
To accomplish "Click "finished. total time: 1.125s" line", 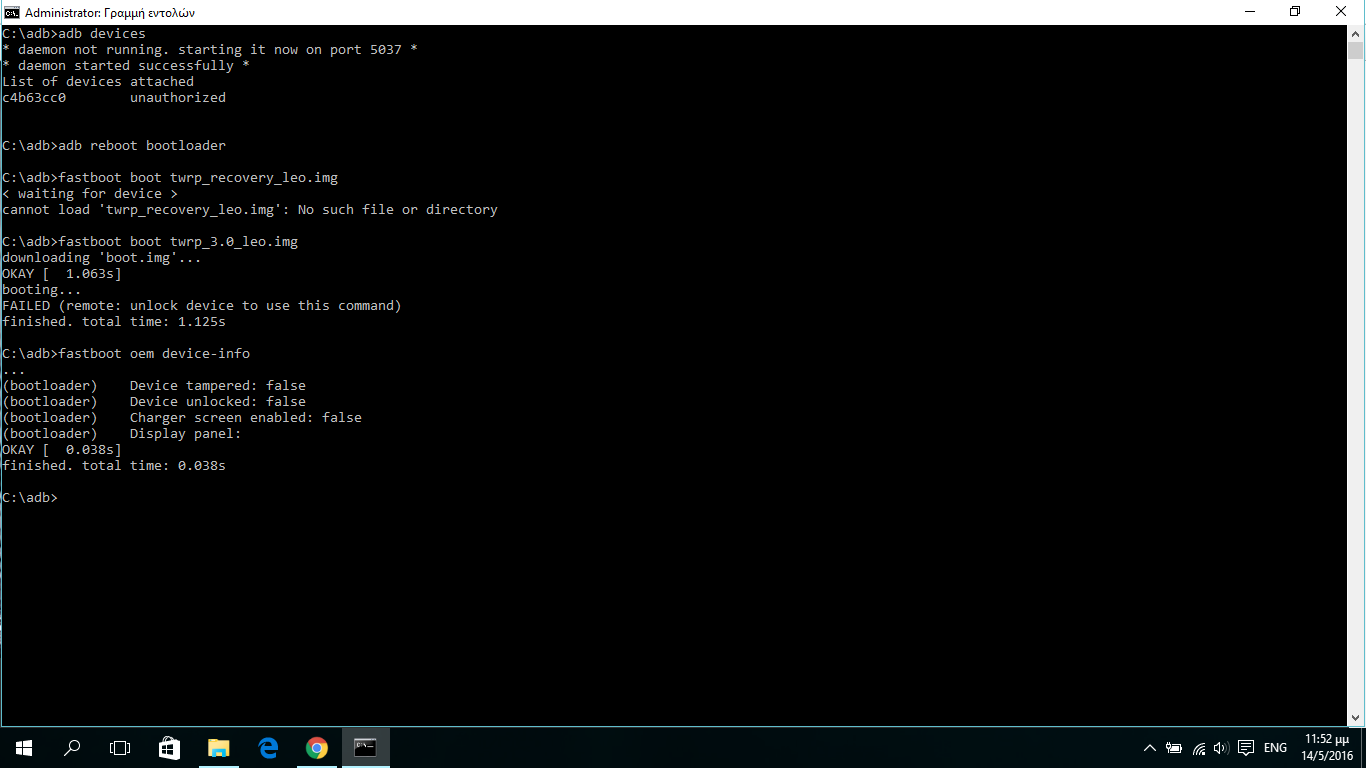I will click(x=114, y=322).
